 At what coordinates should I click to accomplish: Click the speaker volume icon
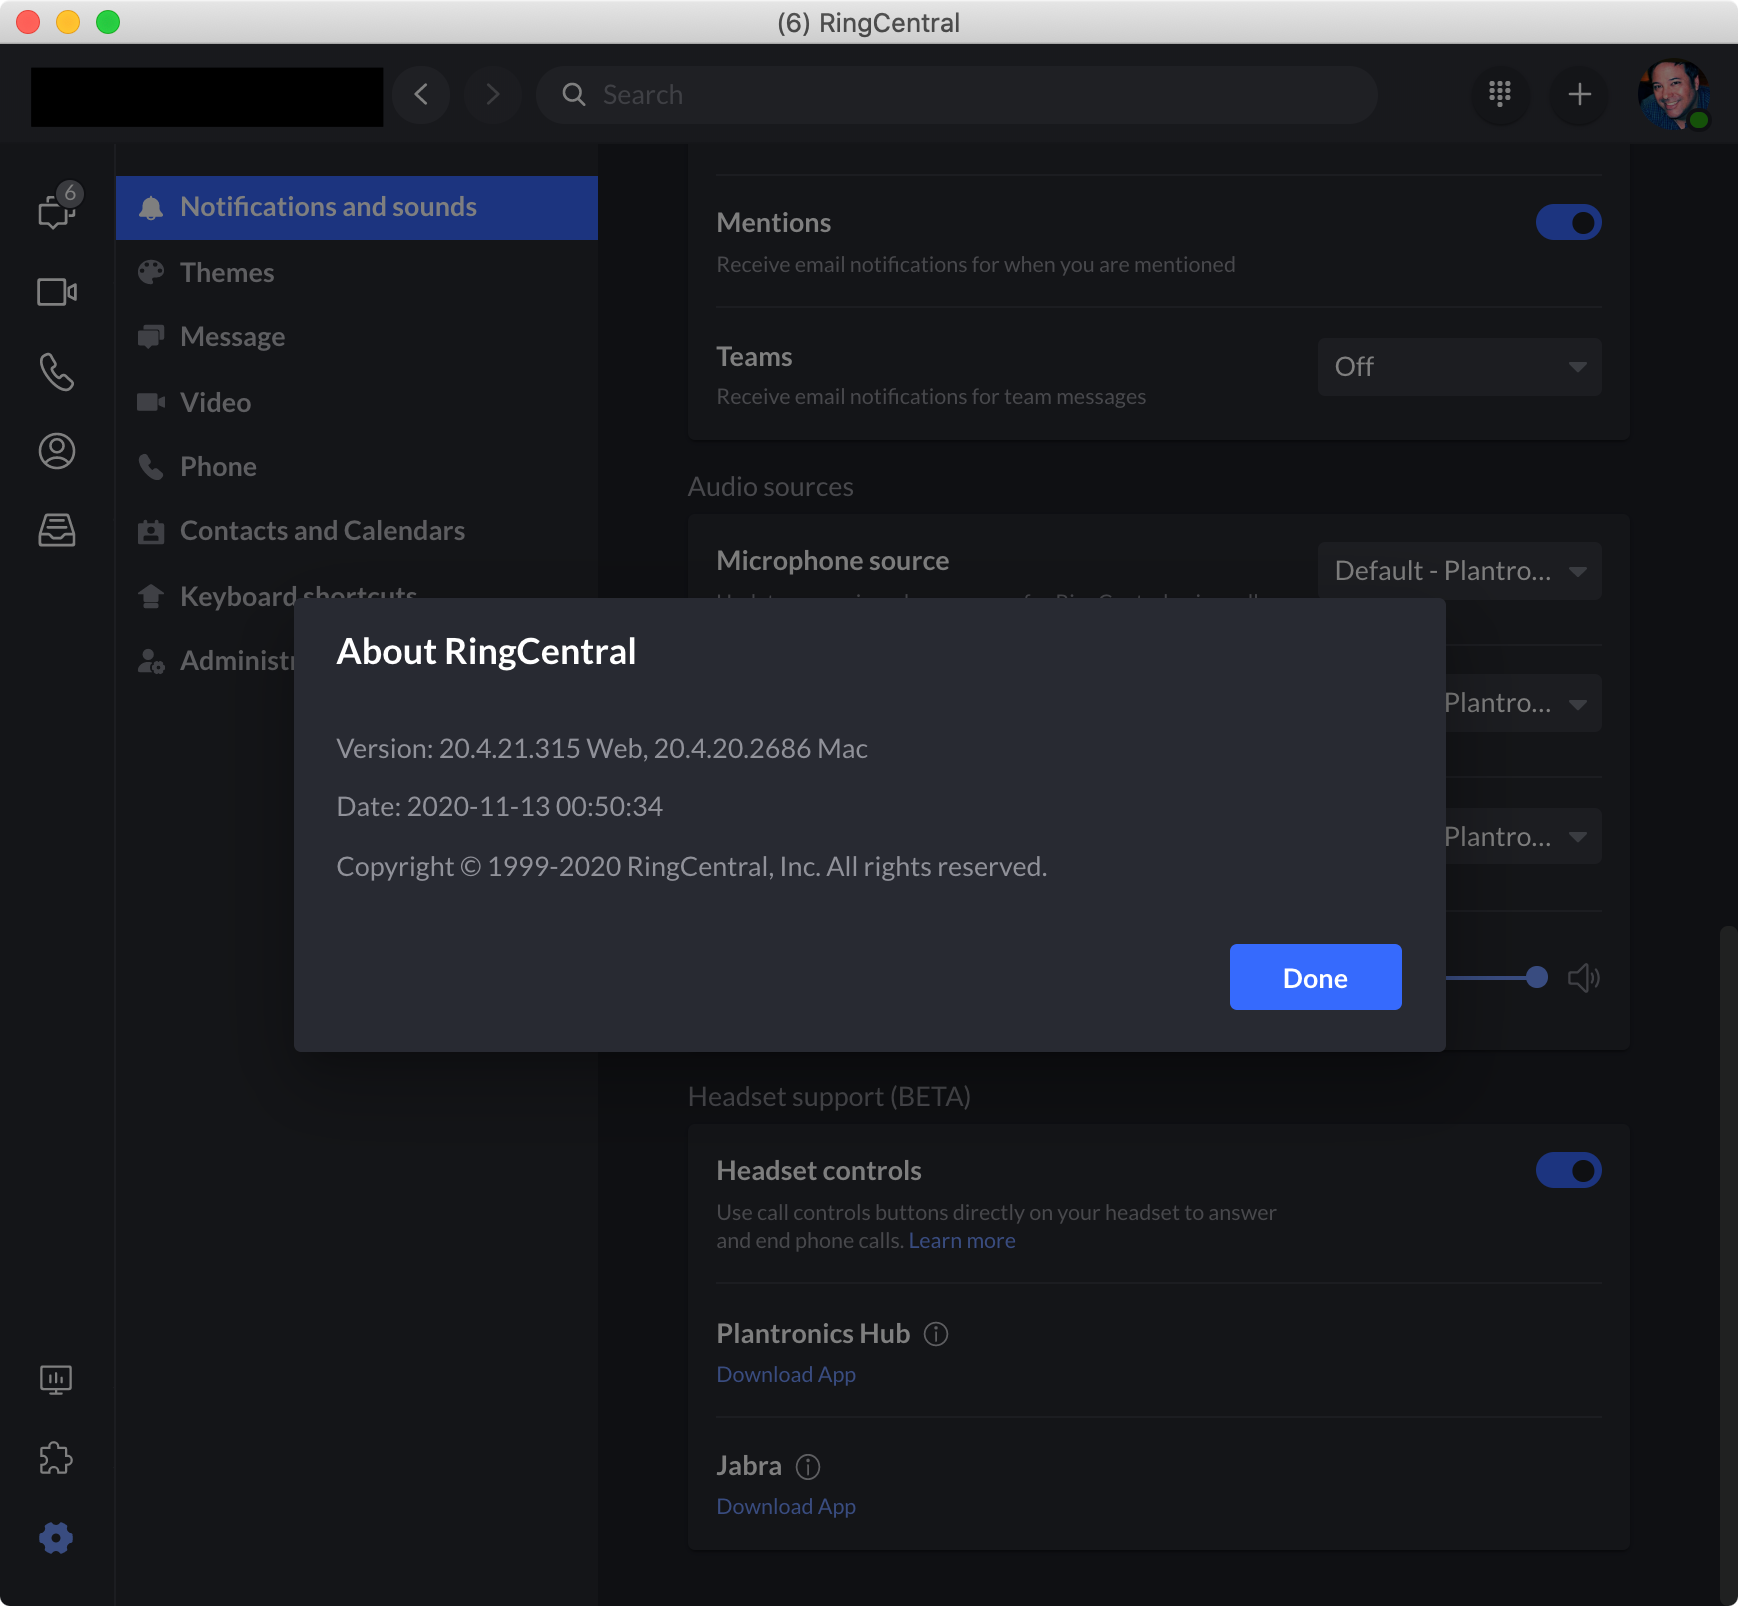click(1584, 978)
